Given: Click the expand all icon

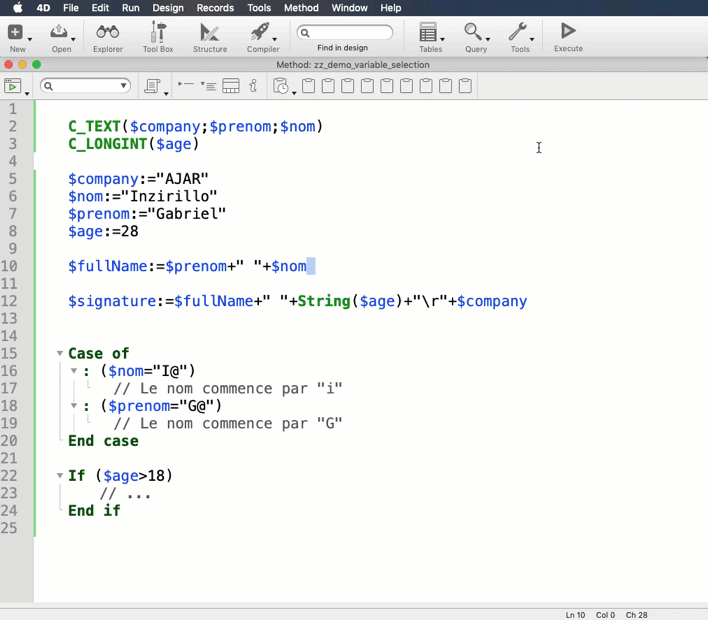Looking at the screenshot, I should (x=208, y=86).
